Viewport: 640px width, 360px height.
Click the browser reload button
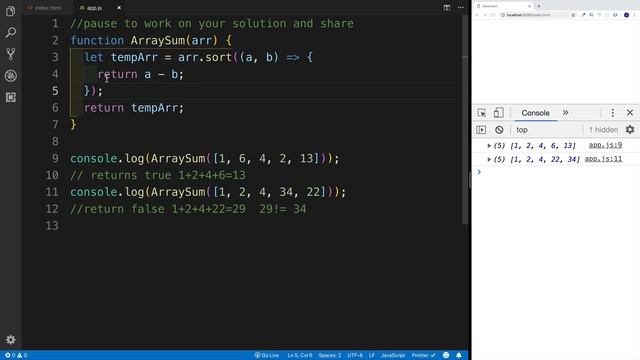coord(493,15)
